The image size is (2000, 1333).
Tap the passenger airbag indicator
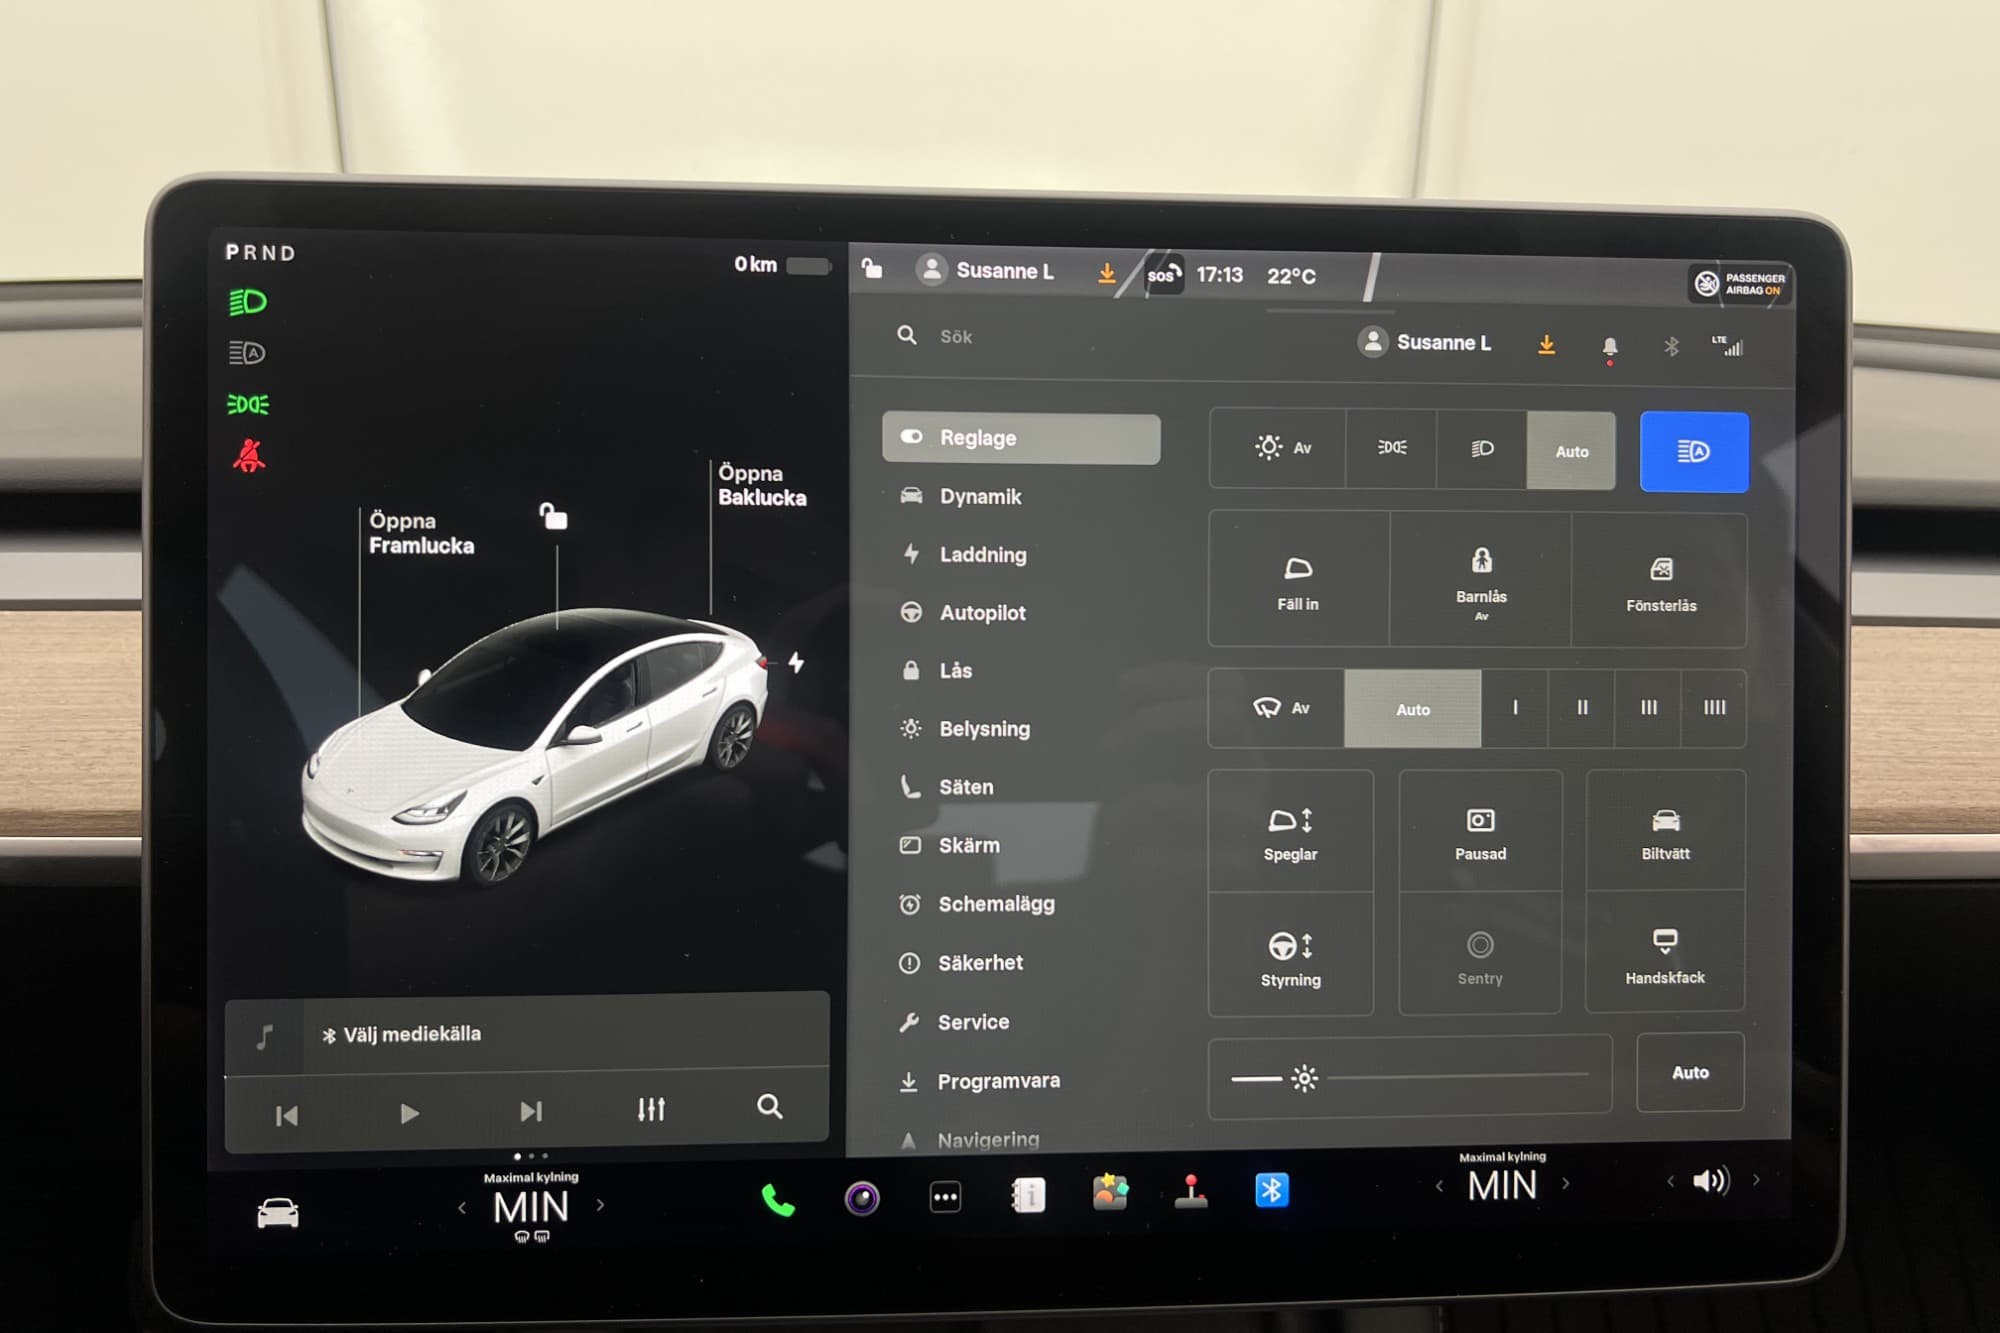[x=1741, y=284]
